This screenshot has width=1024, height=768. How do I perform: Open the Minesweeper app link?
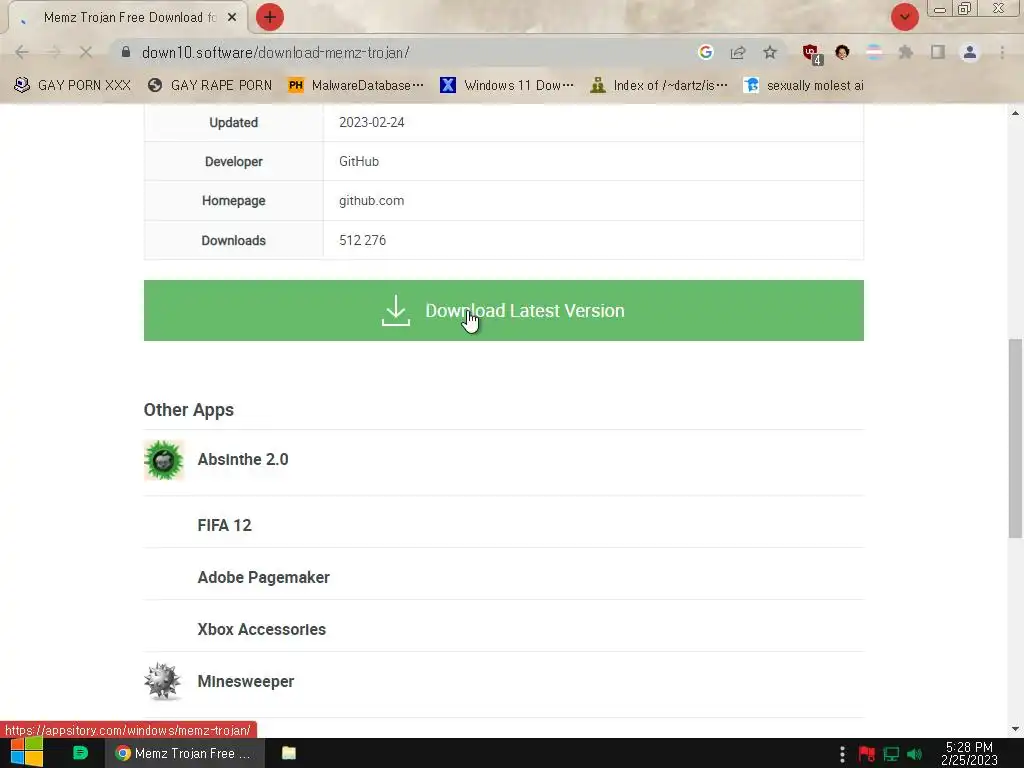(x=246, y=681)
